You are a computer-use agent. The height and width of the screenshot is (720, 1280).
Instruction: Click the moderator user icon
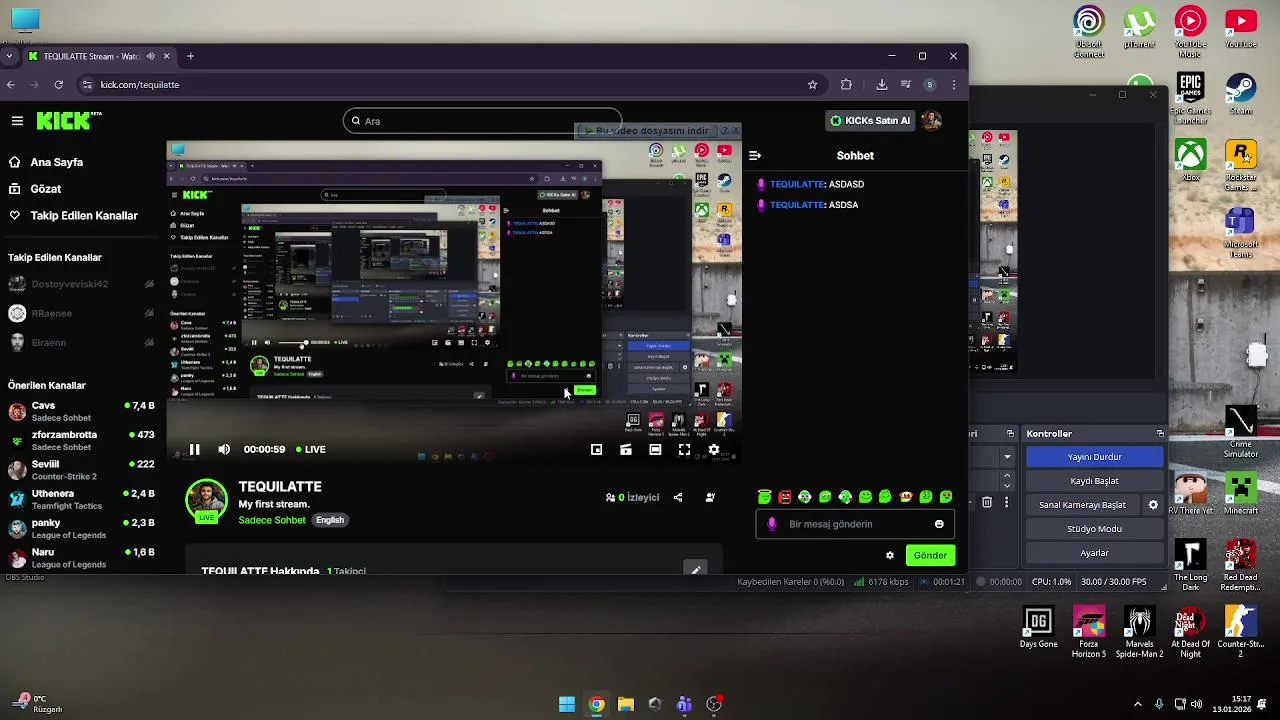[710, 497]
